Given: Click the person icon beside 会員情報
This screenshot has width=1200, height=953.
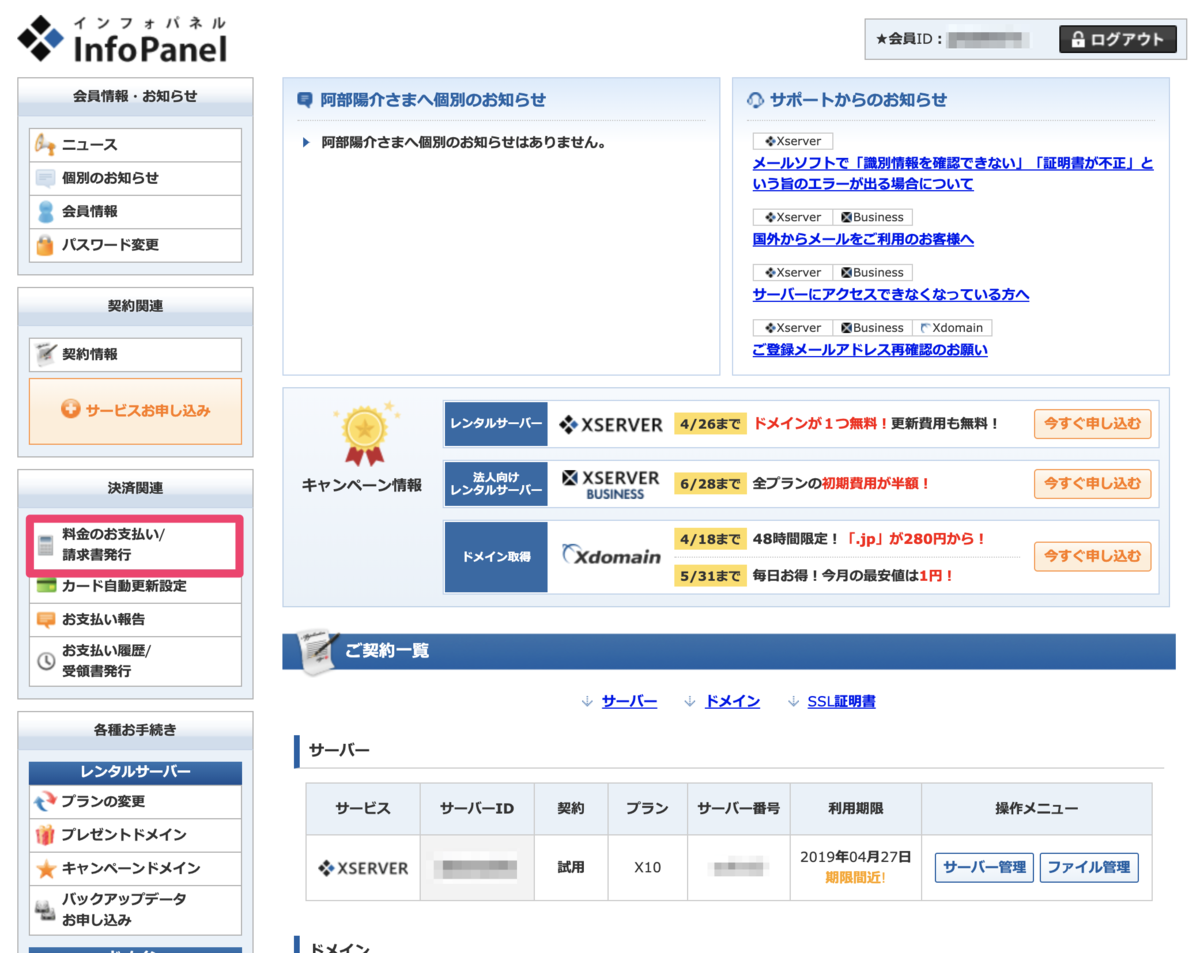Looking at the screenshot, I should 45,212.
